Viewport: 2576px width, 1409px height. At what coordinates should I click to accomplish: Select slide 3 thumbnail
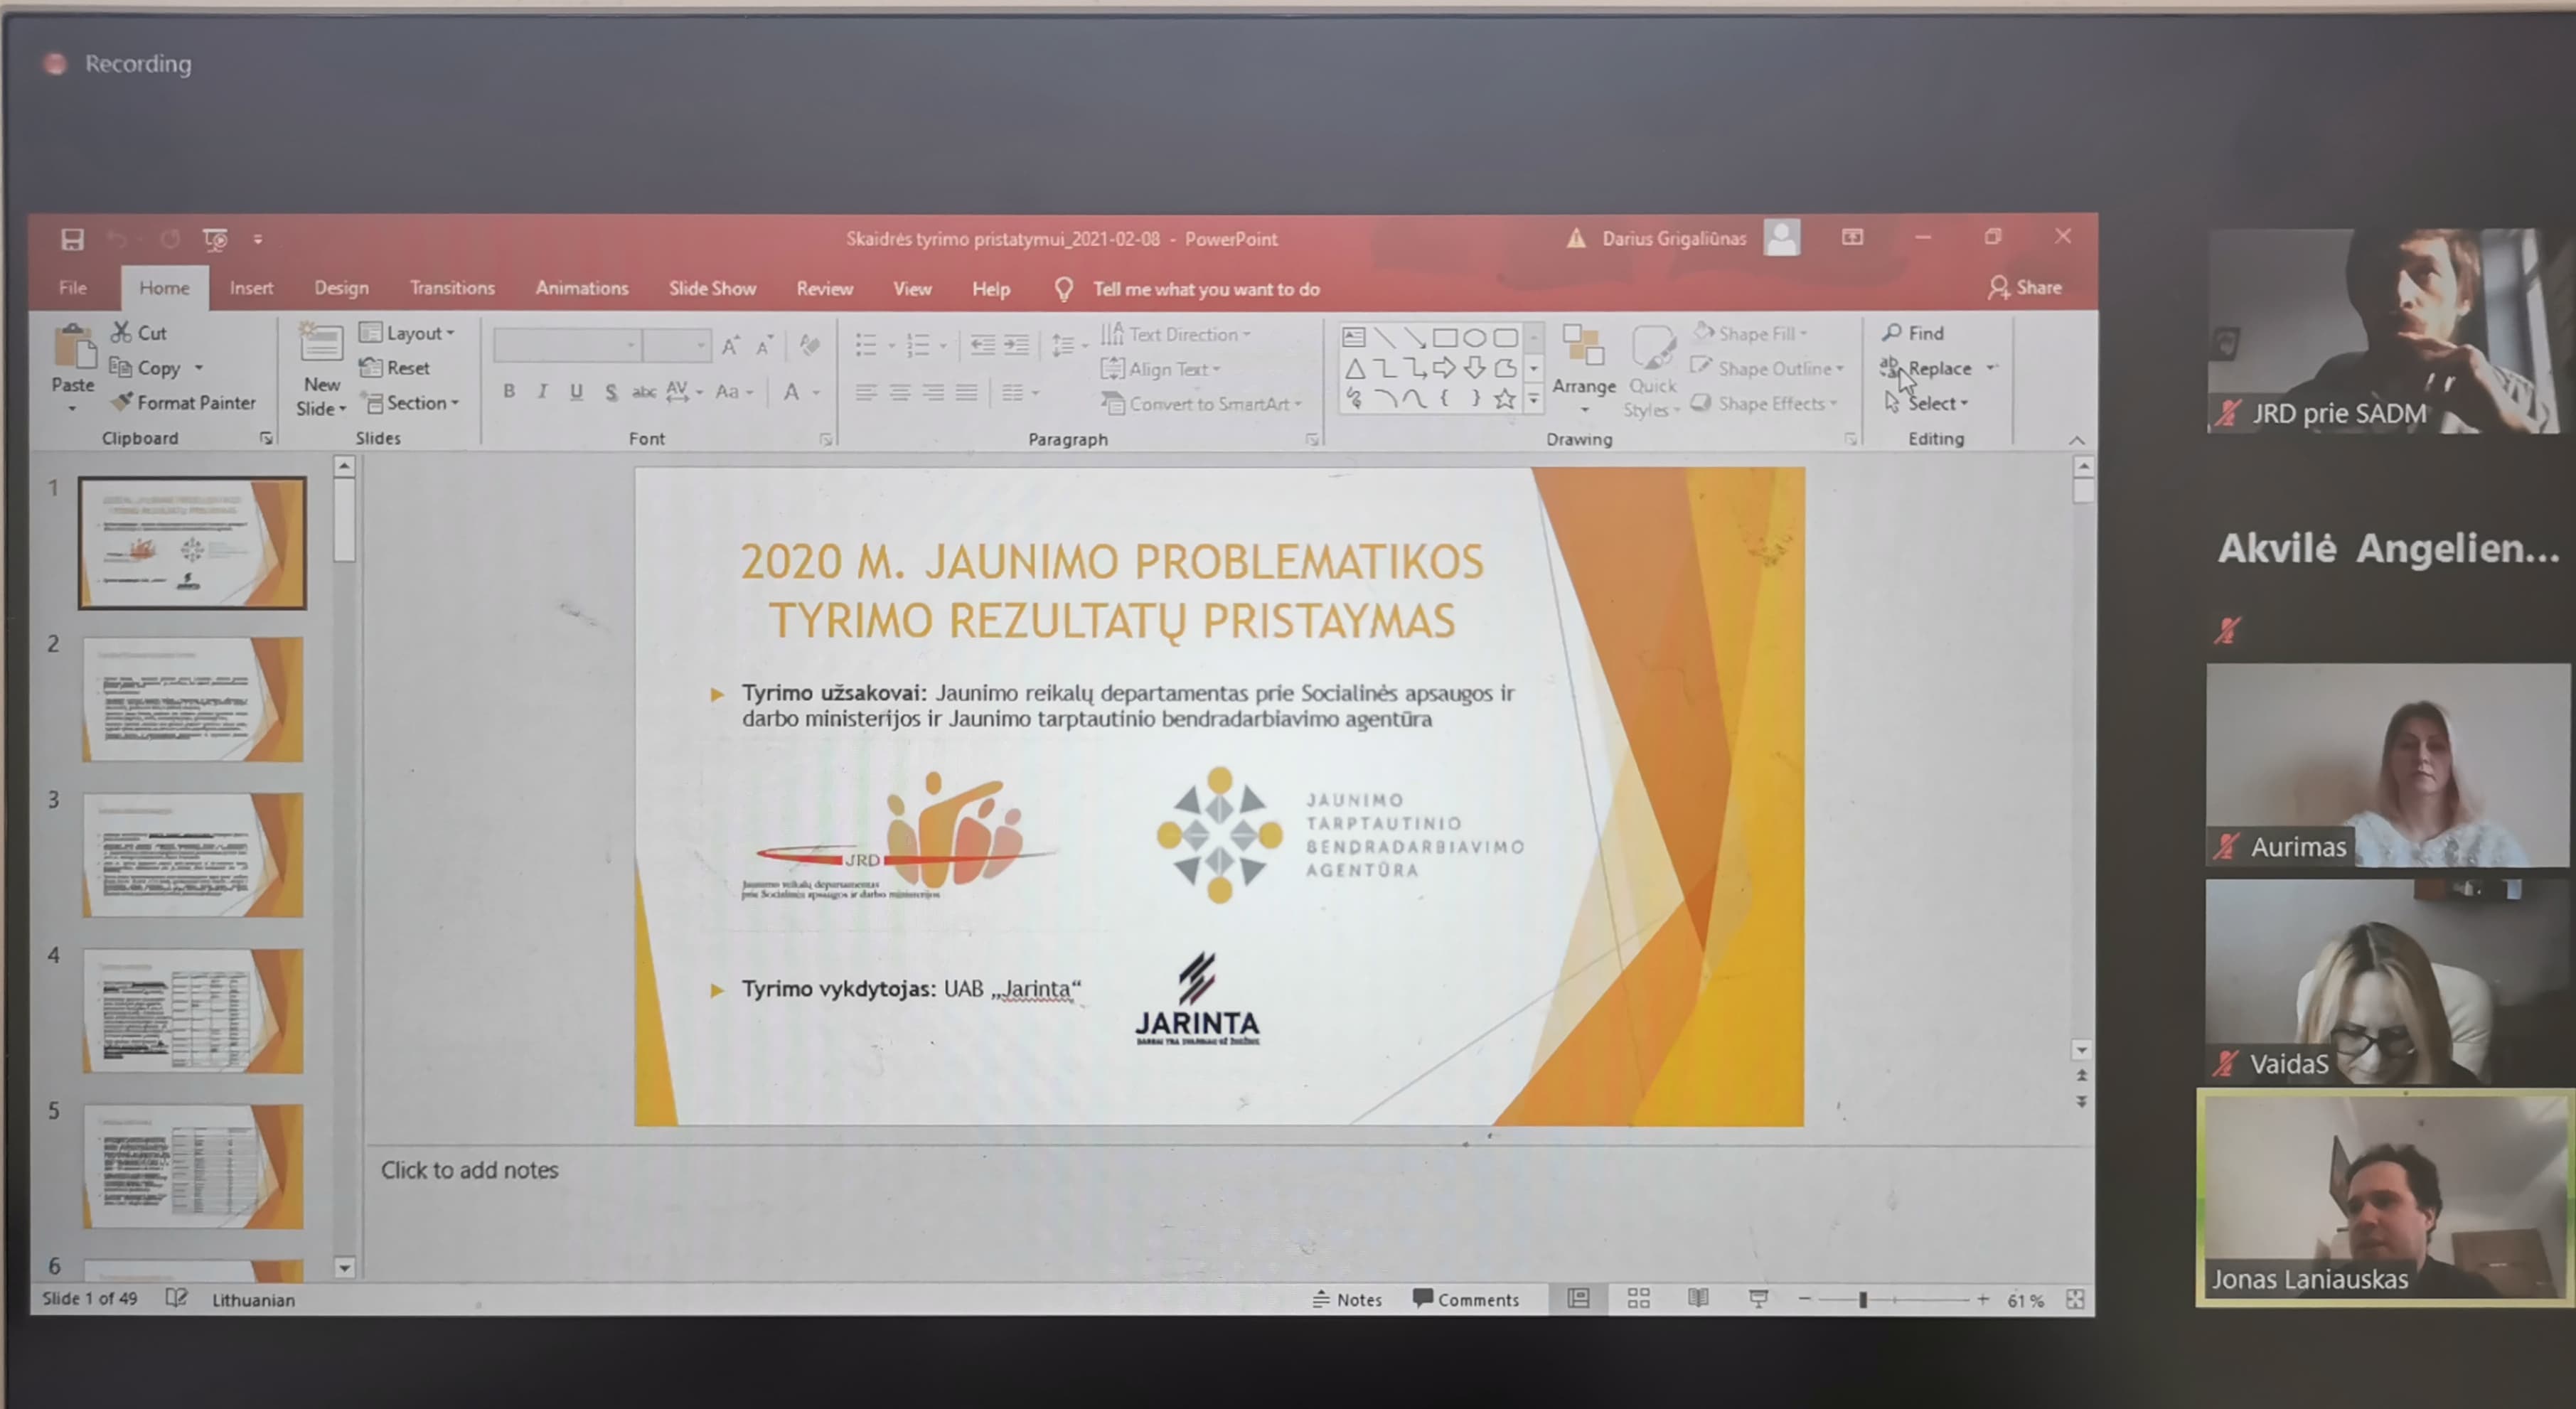click(192, 854)
